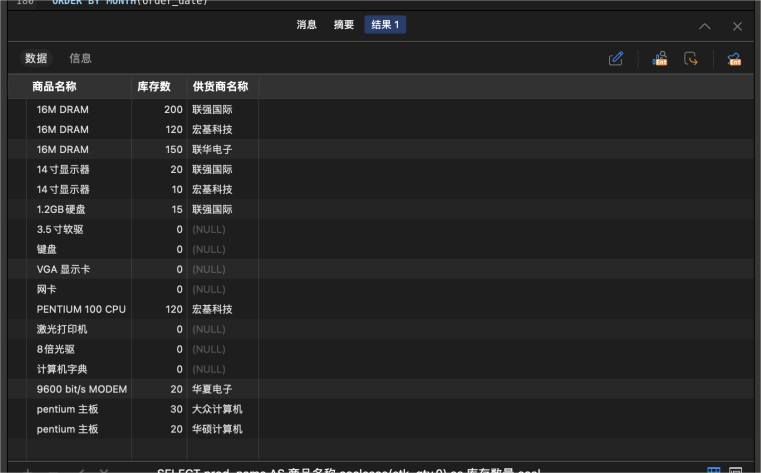Viewport: 761px width, 473px height.
Task: Click NULL supplier in 计算机字典 row
Action: (209, 369)
